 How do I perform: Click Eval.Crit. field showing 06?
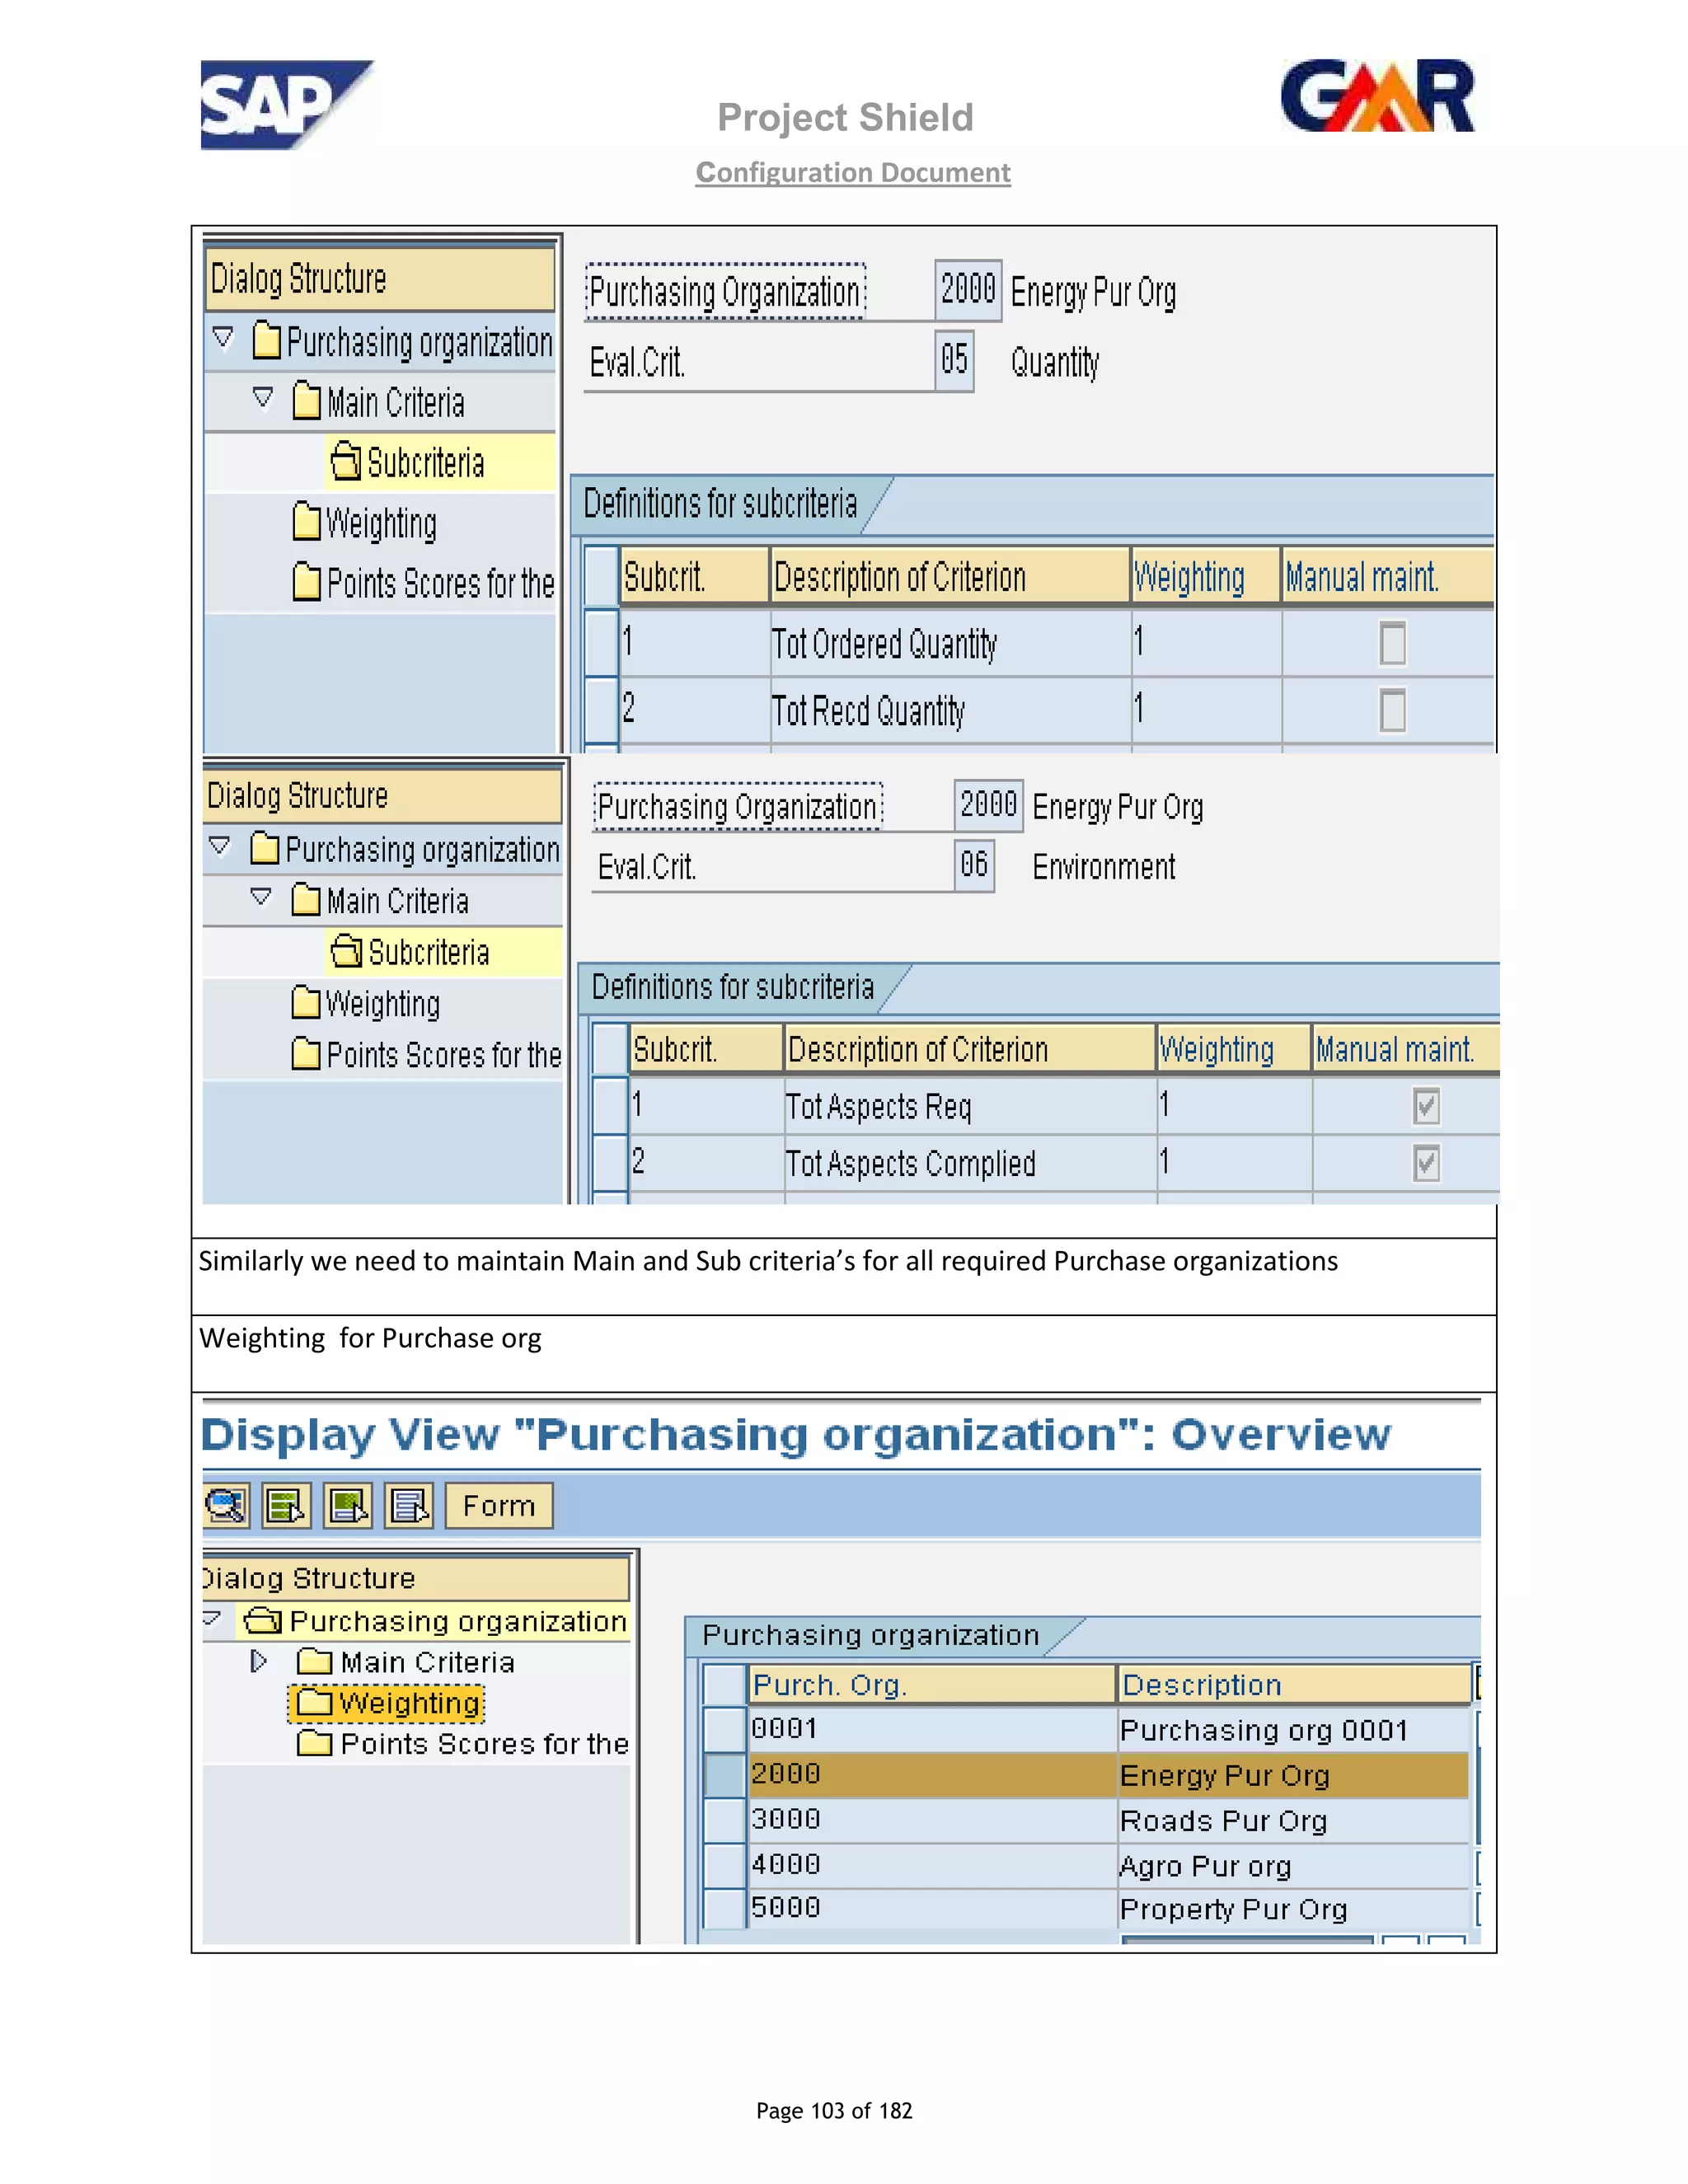click(974, 865)
